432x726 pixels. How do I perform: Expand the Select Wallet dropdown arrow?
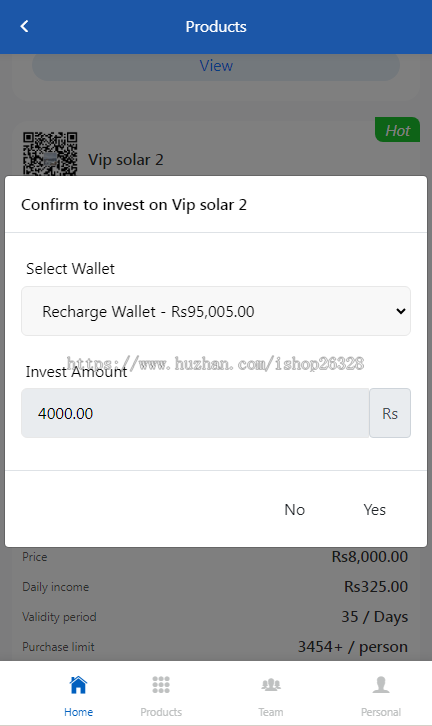pyautogui.click(x=401, y=311)
